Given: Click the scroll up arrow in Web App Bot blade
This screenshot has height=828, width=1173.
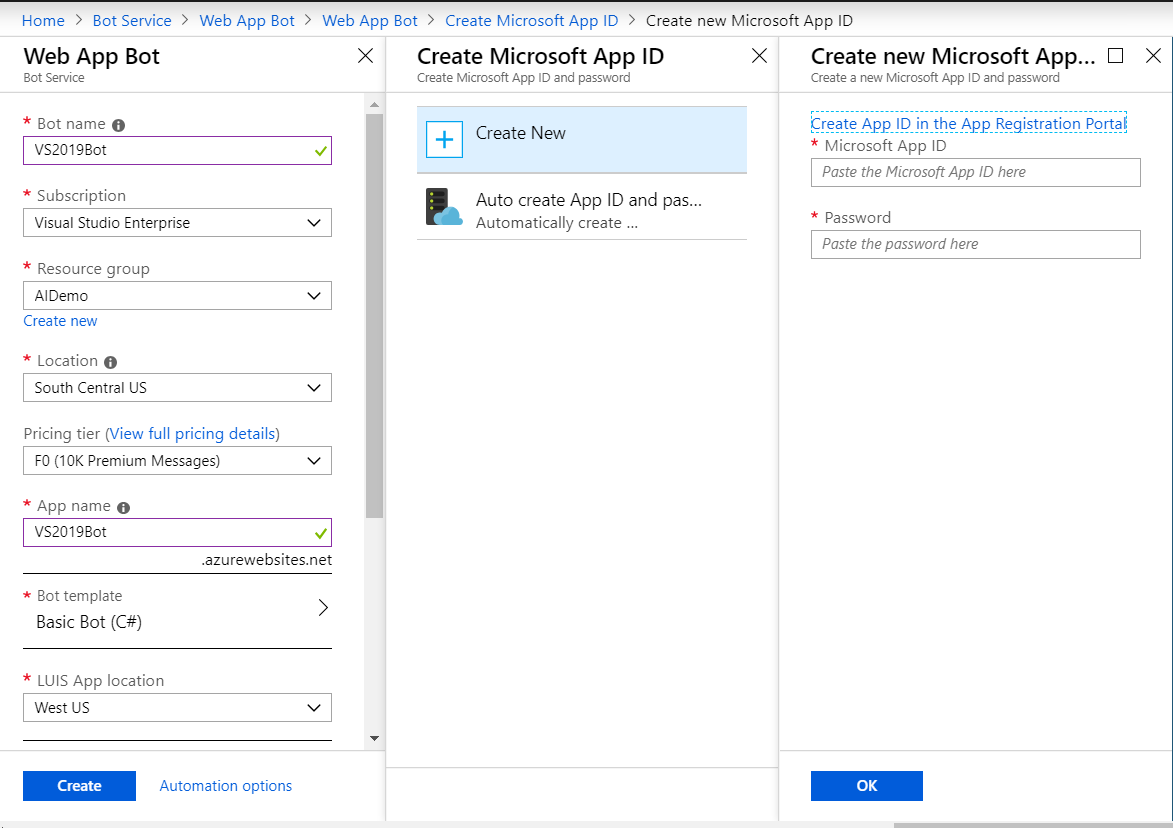Looking at the screenshot, I should (374, 105).
